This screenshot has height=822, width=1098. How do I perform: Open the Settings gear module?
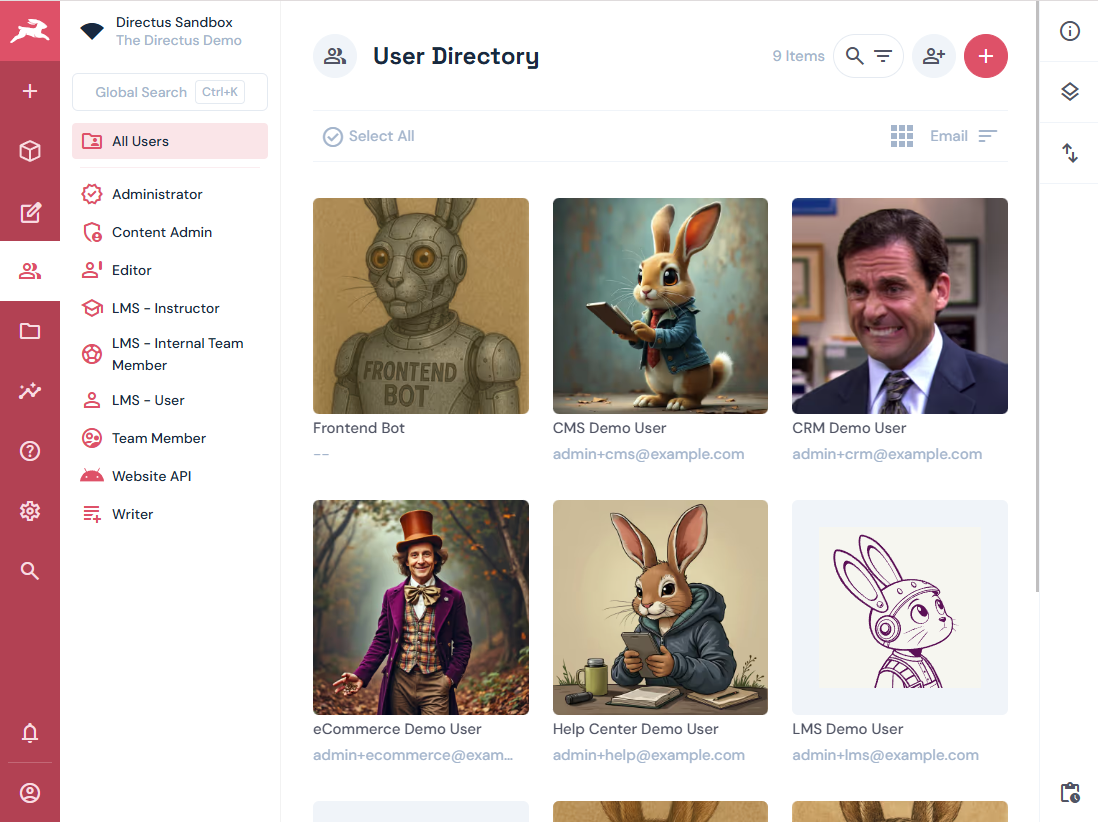click(x=30, y=511)
